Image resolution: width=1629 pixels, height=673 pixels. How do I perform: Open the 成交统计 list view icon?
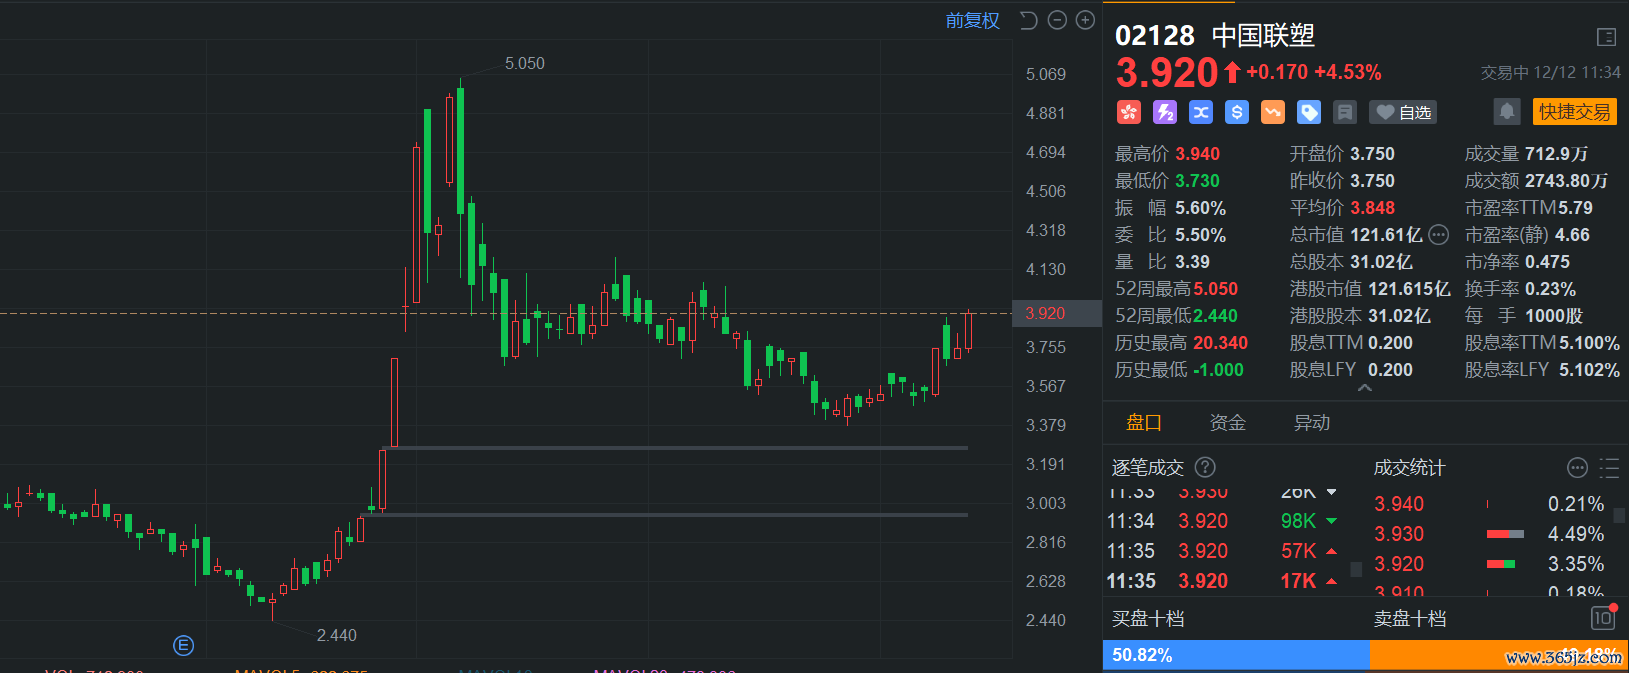point(1609,468)
